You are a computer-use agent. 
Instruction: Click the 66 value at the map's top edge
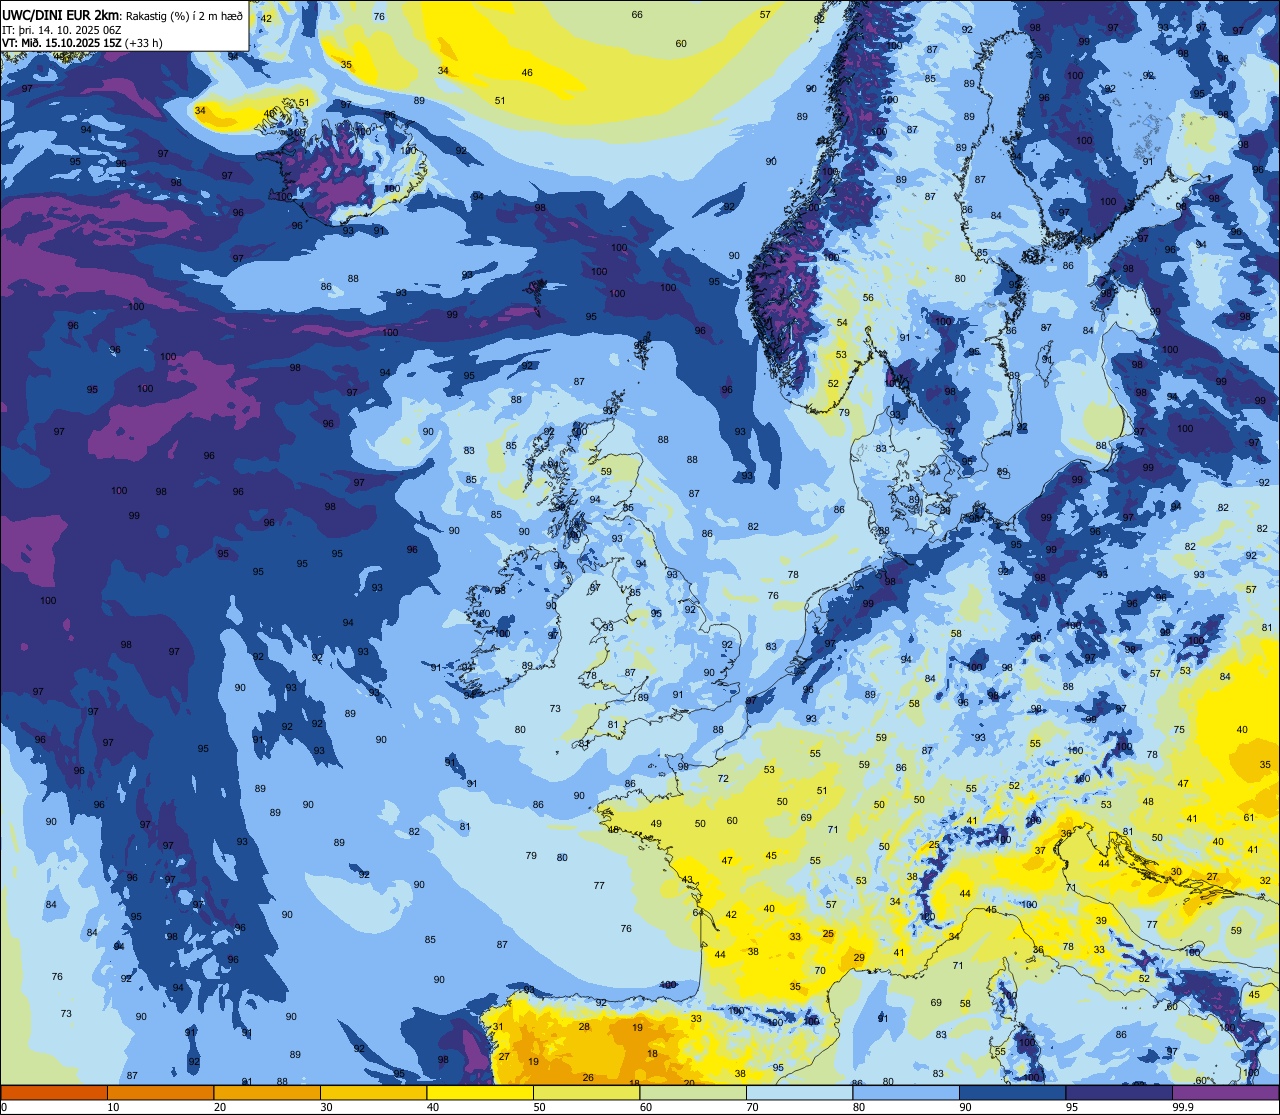(x=637, y=14)
